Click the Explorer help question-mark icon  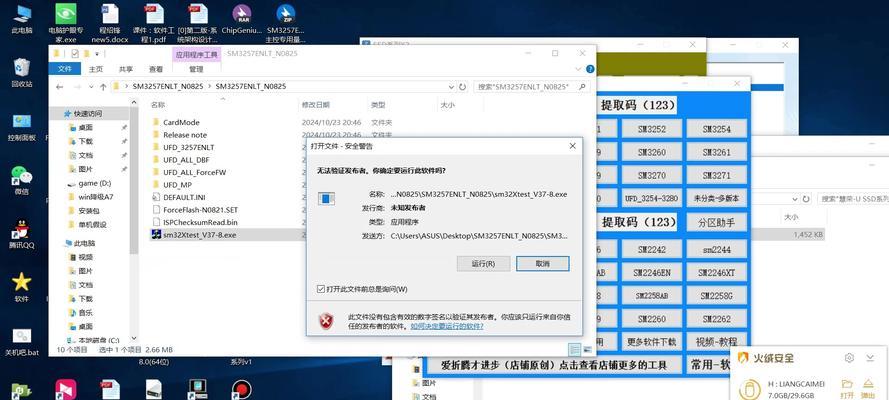(x=590, y=69)
